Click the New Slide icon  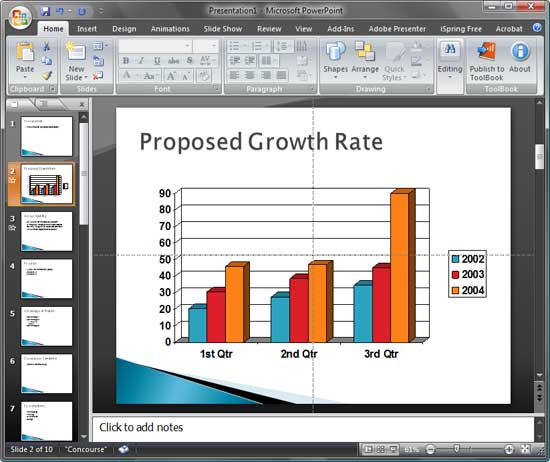(76, 52)
